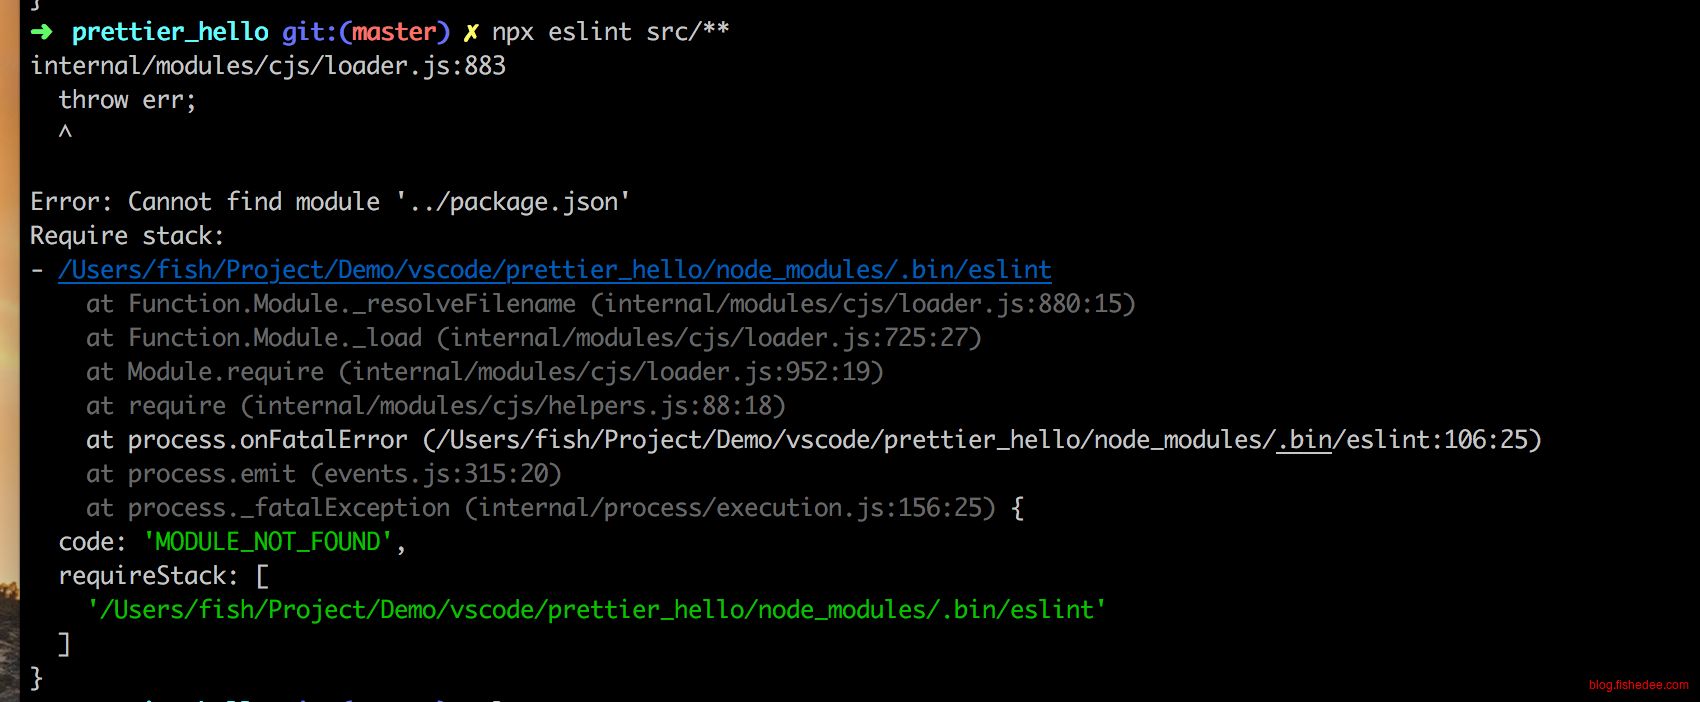Click the green requireStack path string

tap(597, 610)
